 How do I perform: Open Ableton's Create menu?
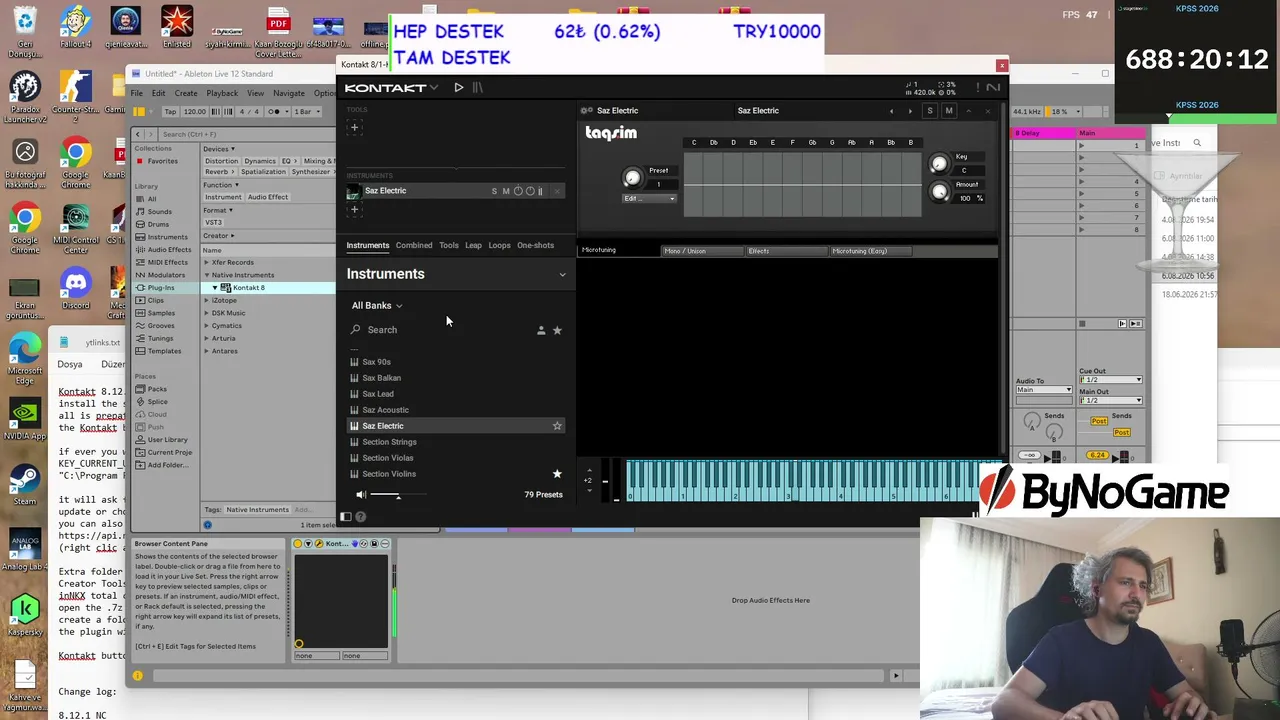pos(186,93)
